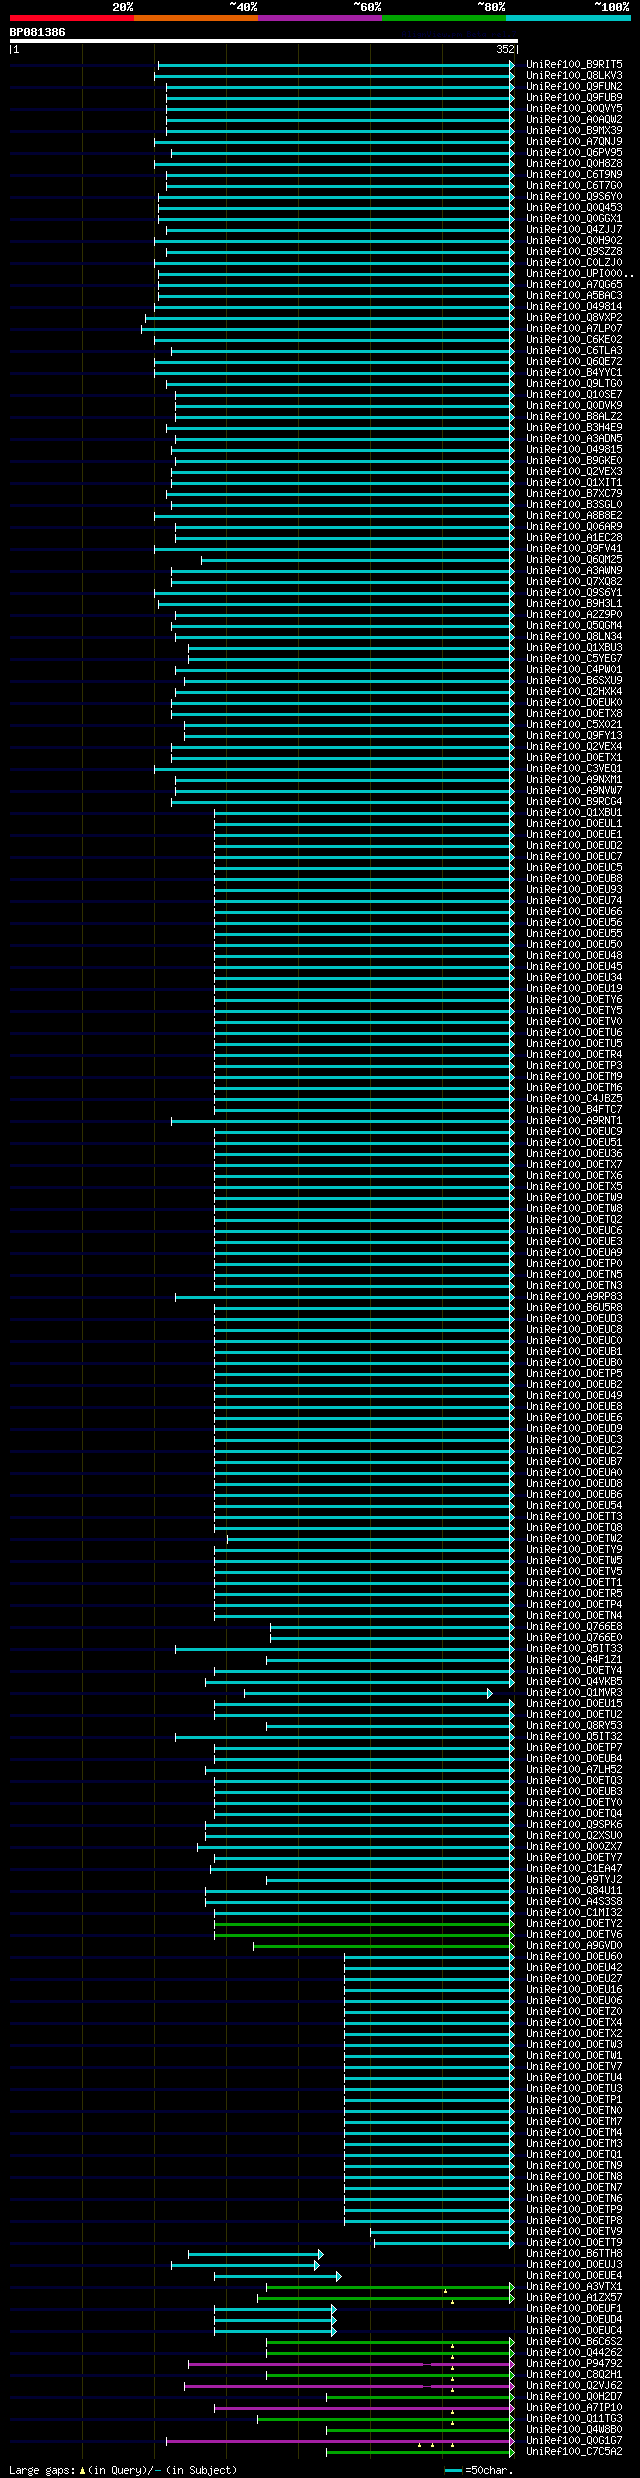Select hit label UniRef100_A7IP10
The image size is (640, 2478).
574,2407
